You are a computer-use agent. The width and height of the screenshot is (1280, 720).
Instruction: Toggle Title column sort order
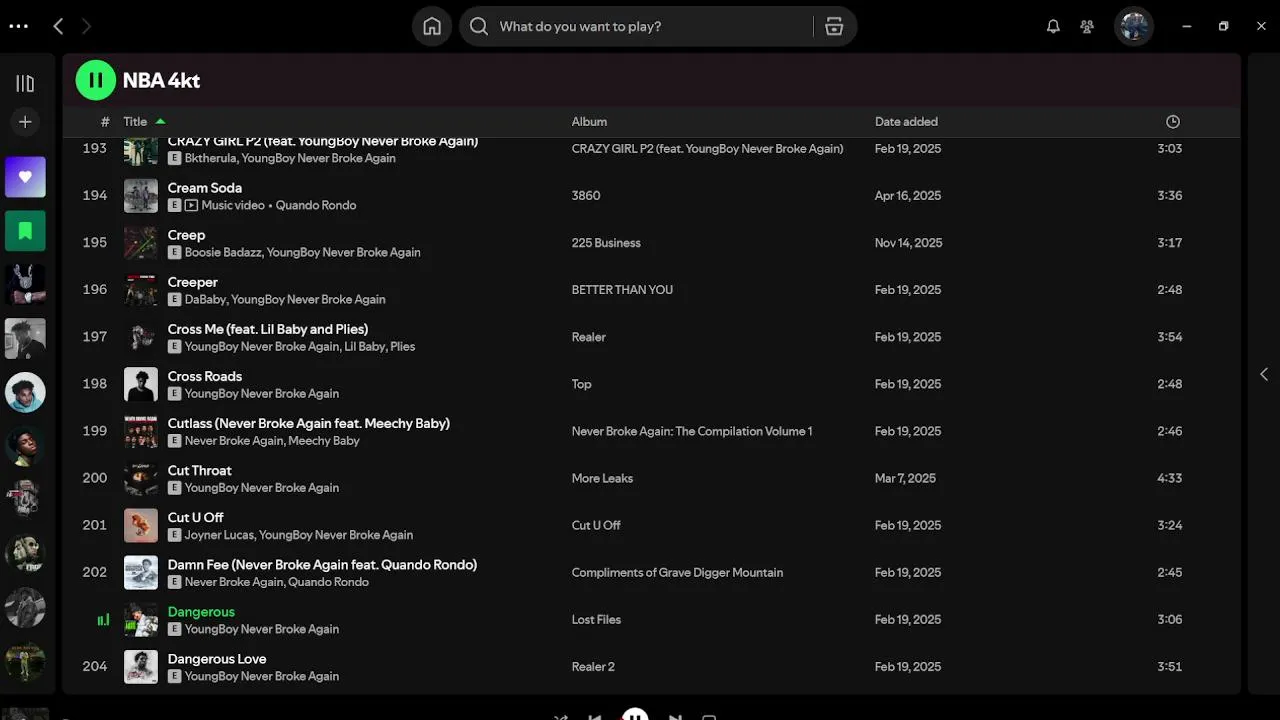click(135, 122)
